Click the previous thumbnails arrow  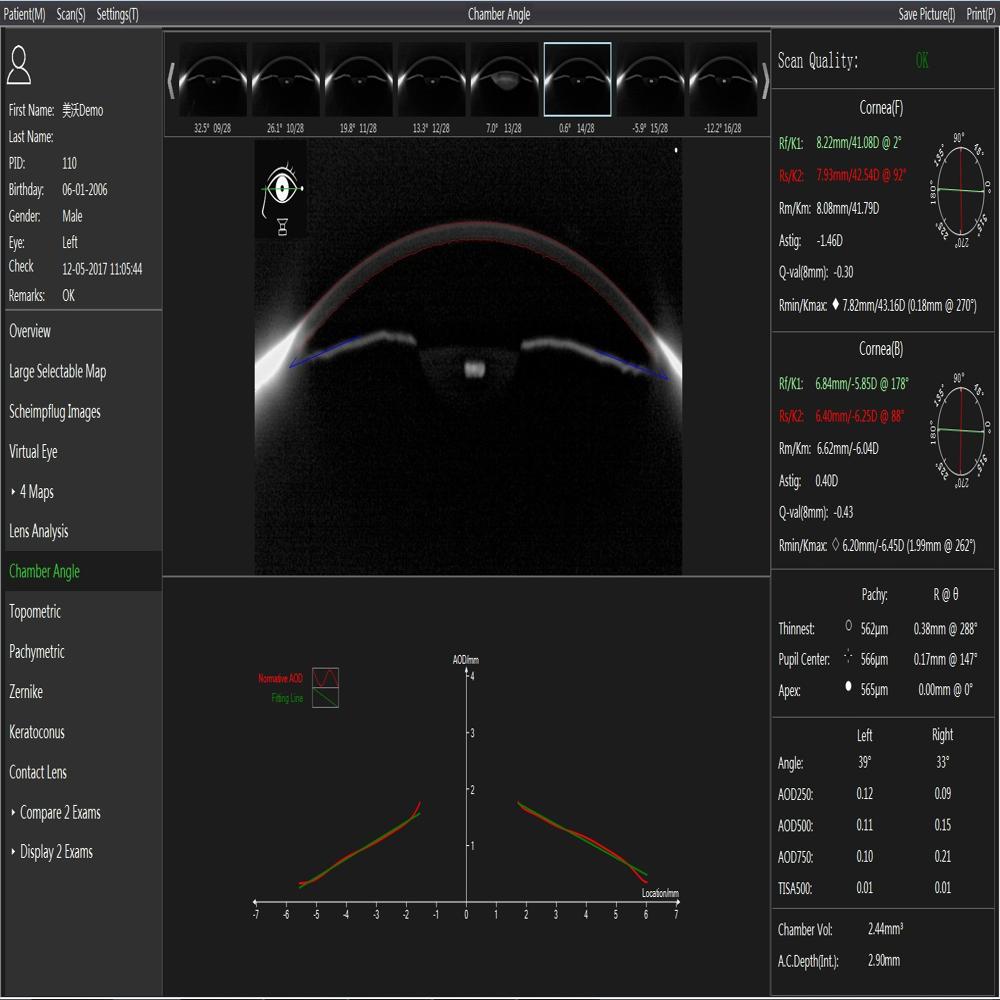click(171, 80)
